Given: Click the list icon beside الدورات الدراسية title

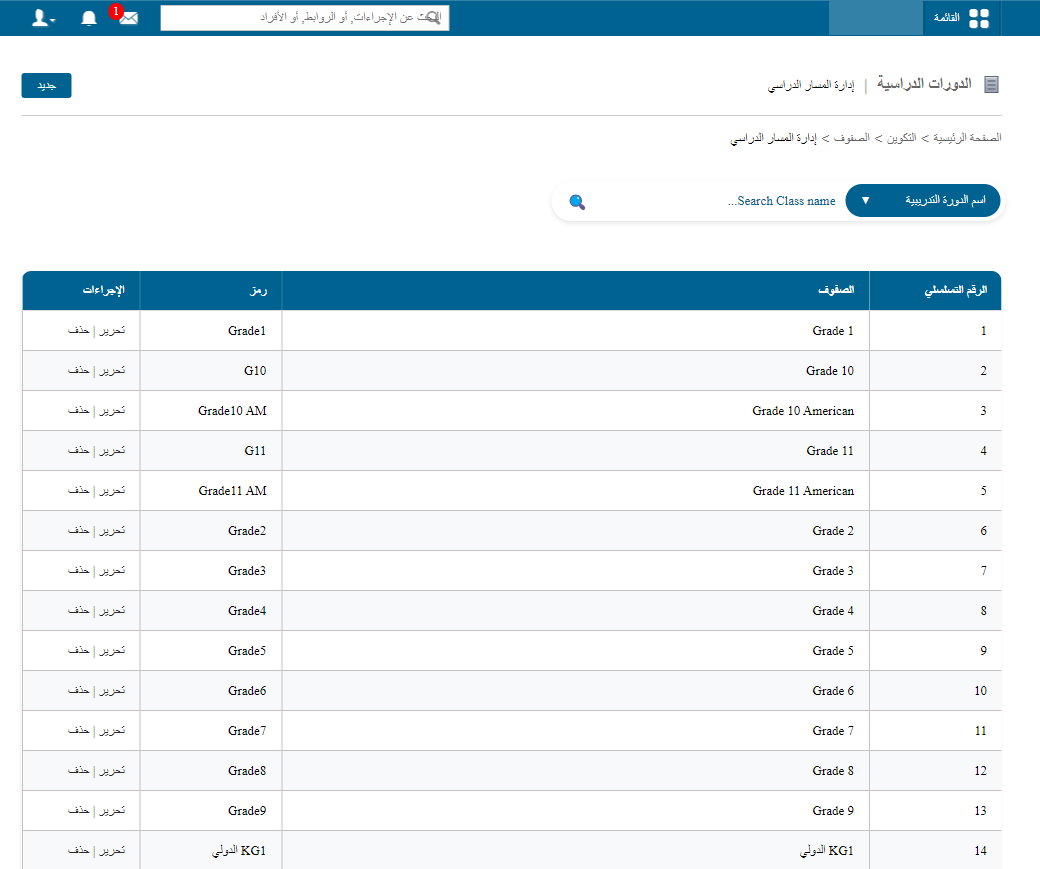Looking at the screenshot, I should pos(991,84).
